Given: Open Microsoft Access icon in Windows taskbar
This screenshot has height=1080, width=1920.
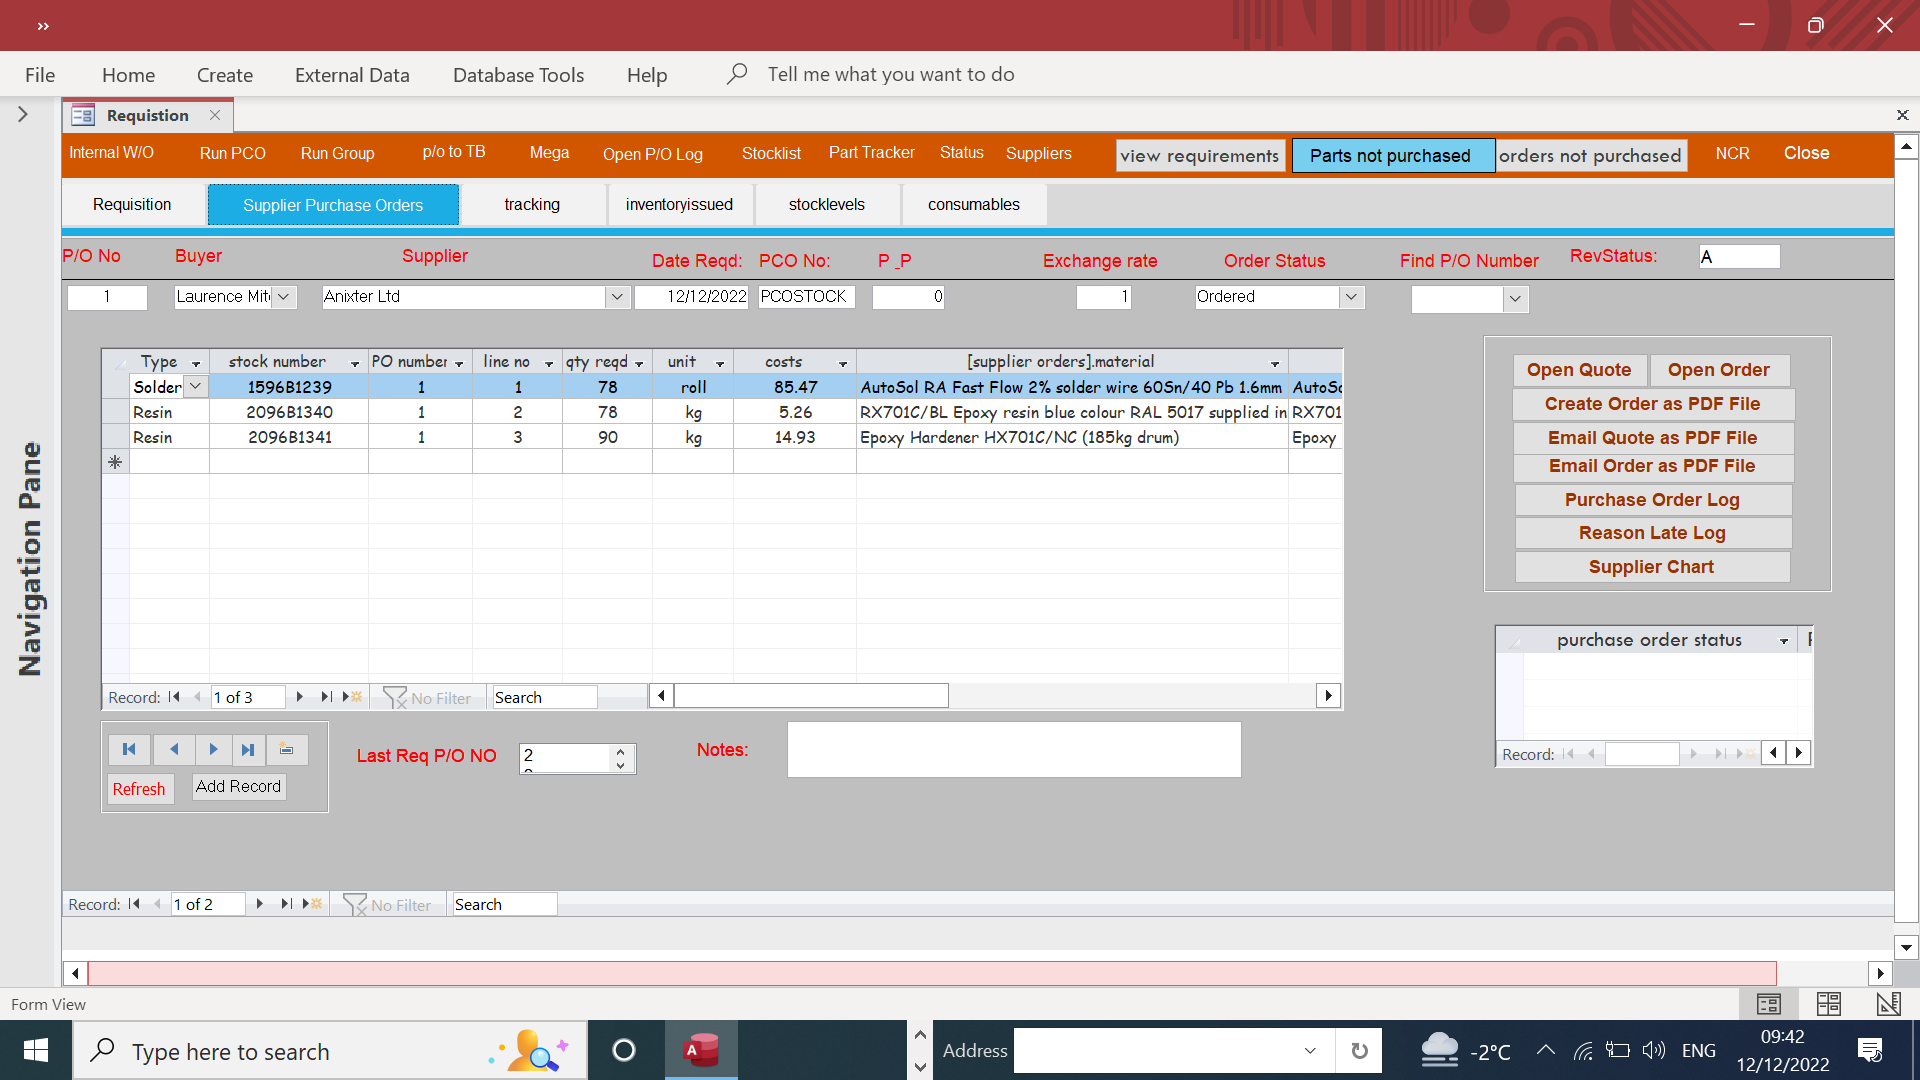Looking at the screenshot, I should tap(701, 1050).
